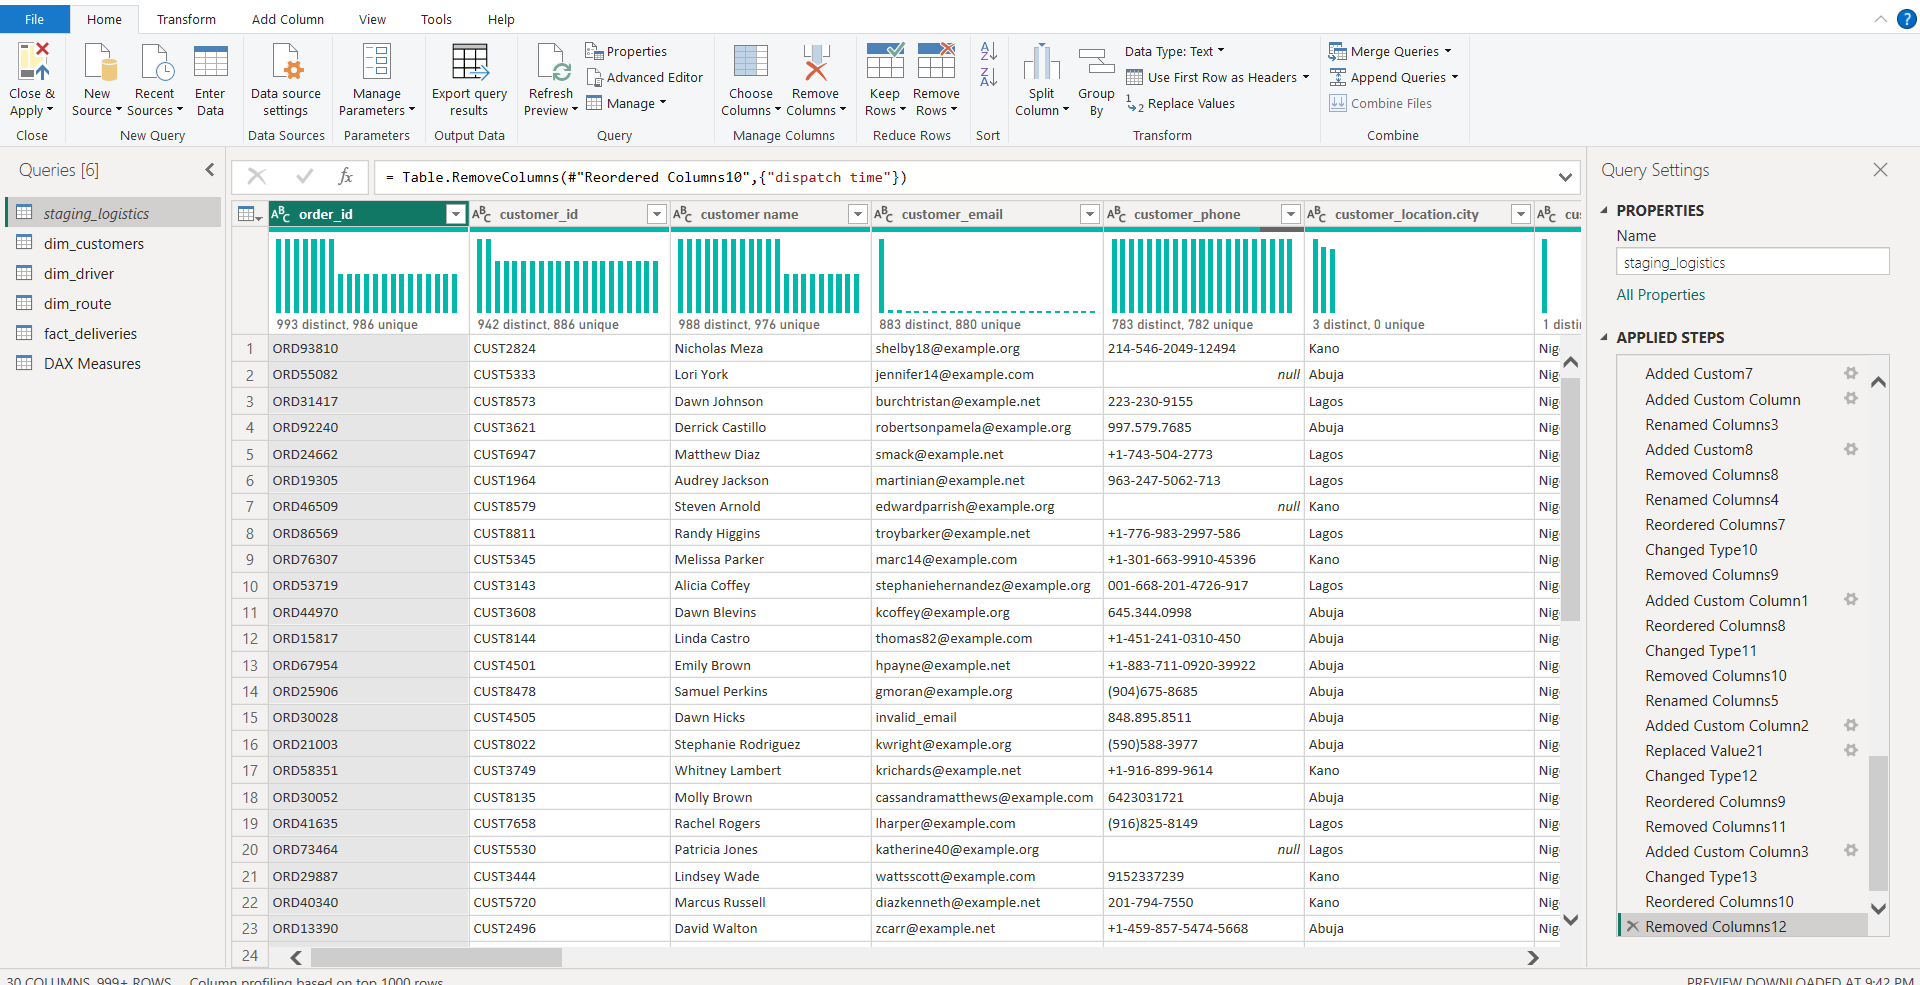1920x985 pixels.
Task: Open the Advanced Editor
Action: pyautogui.click(x=644, y=77)
